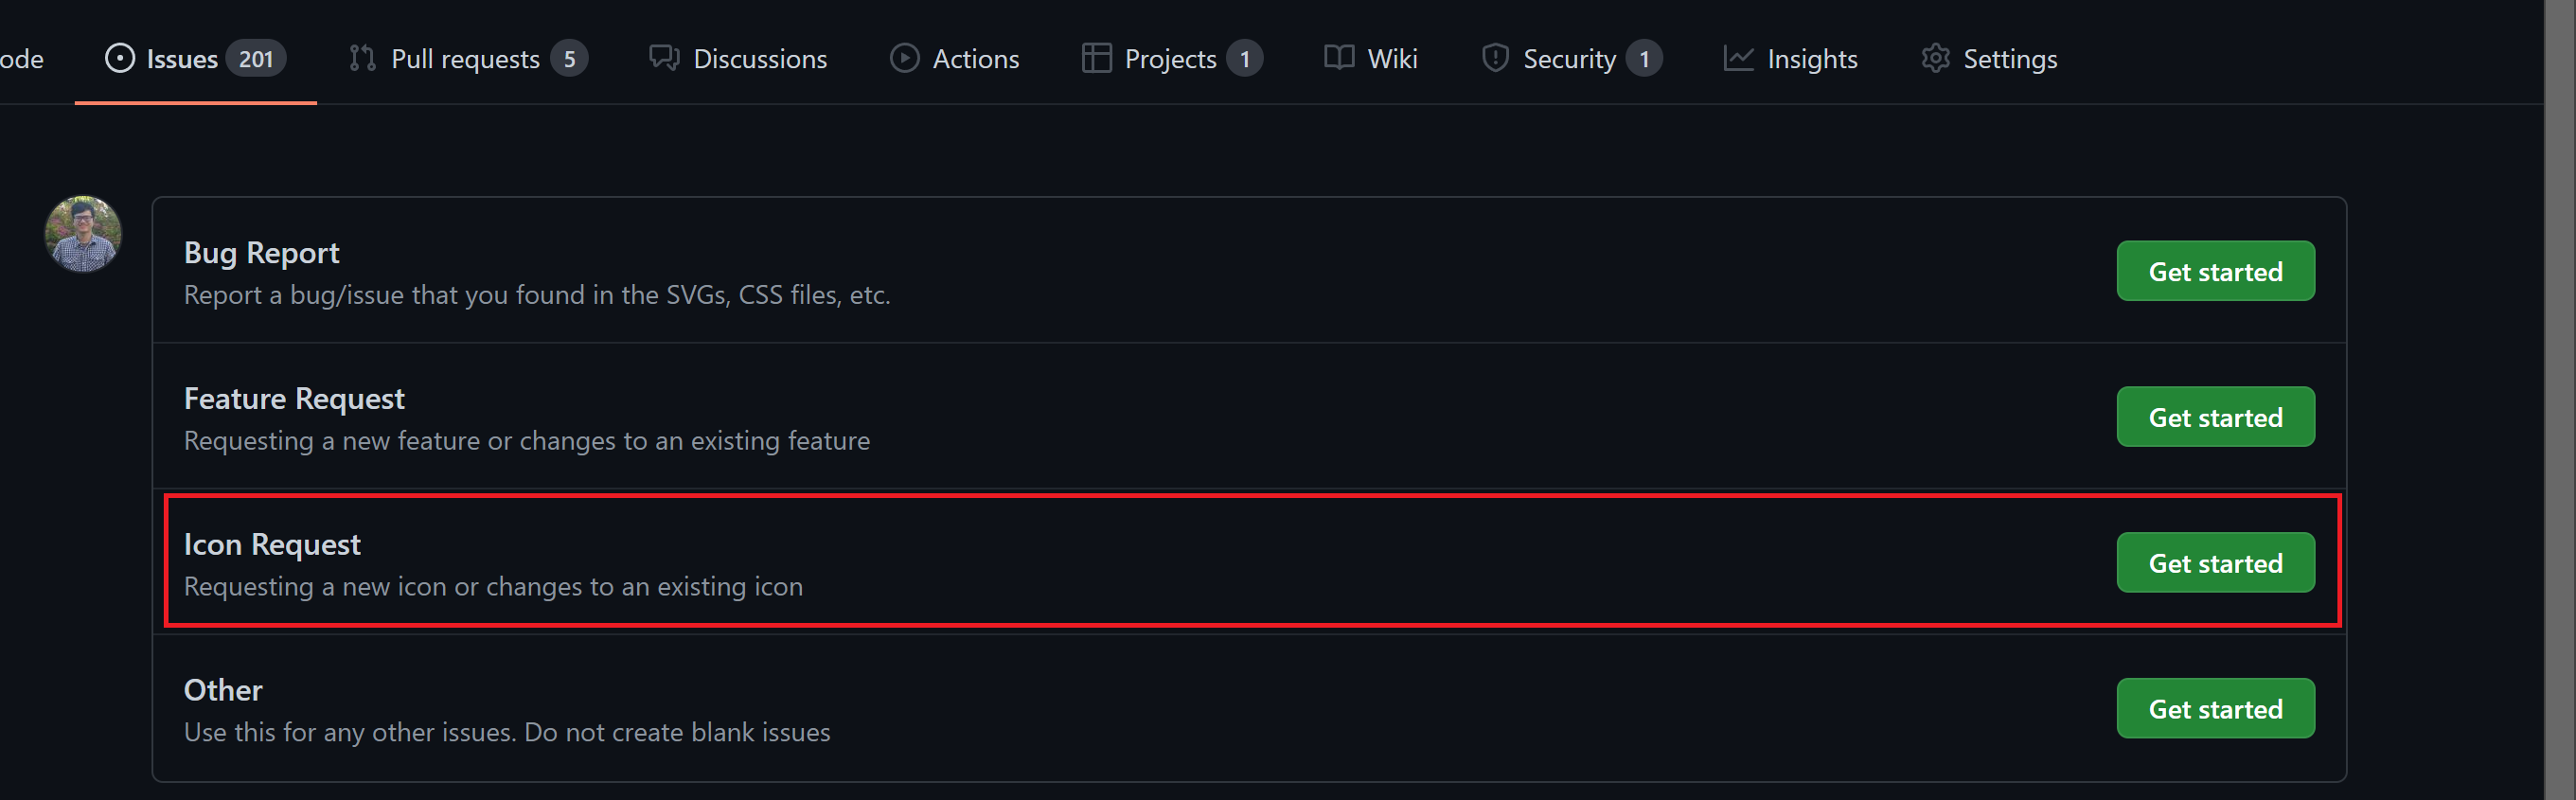
Task: Click the vertical scrollbar on right edge
Action: 2559,400
